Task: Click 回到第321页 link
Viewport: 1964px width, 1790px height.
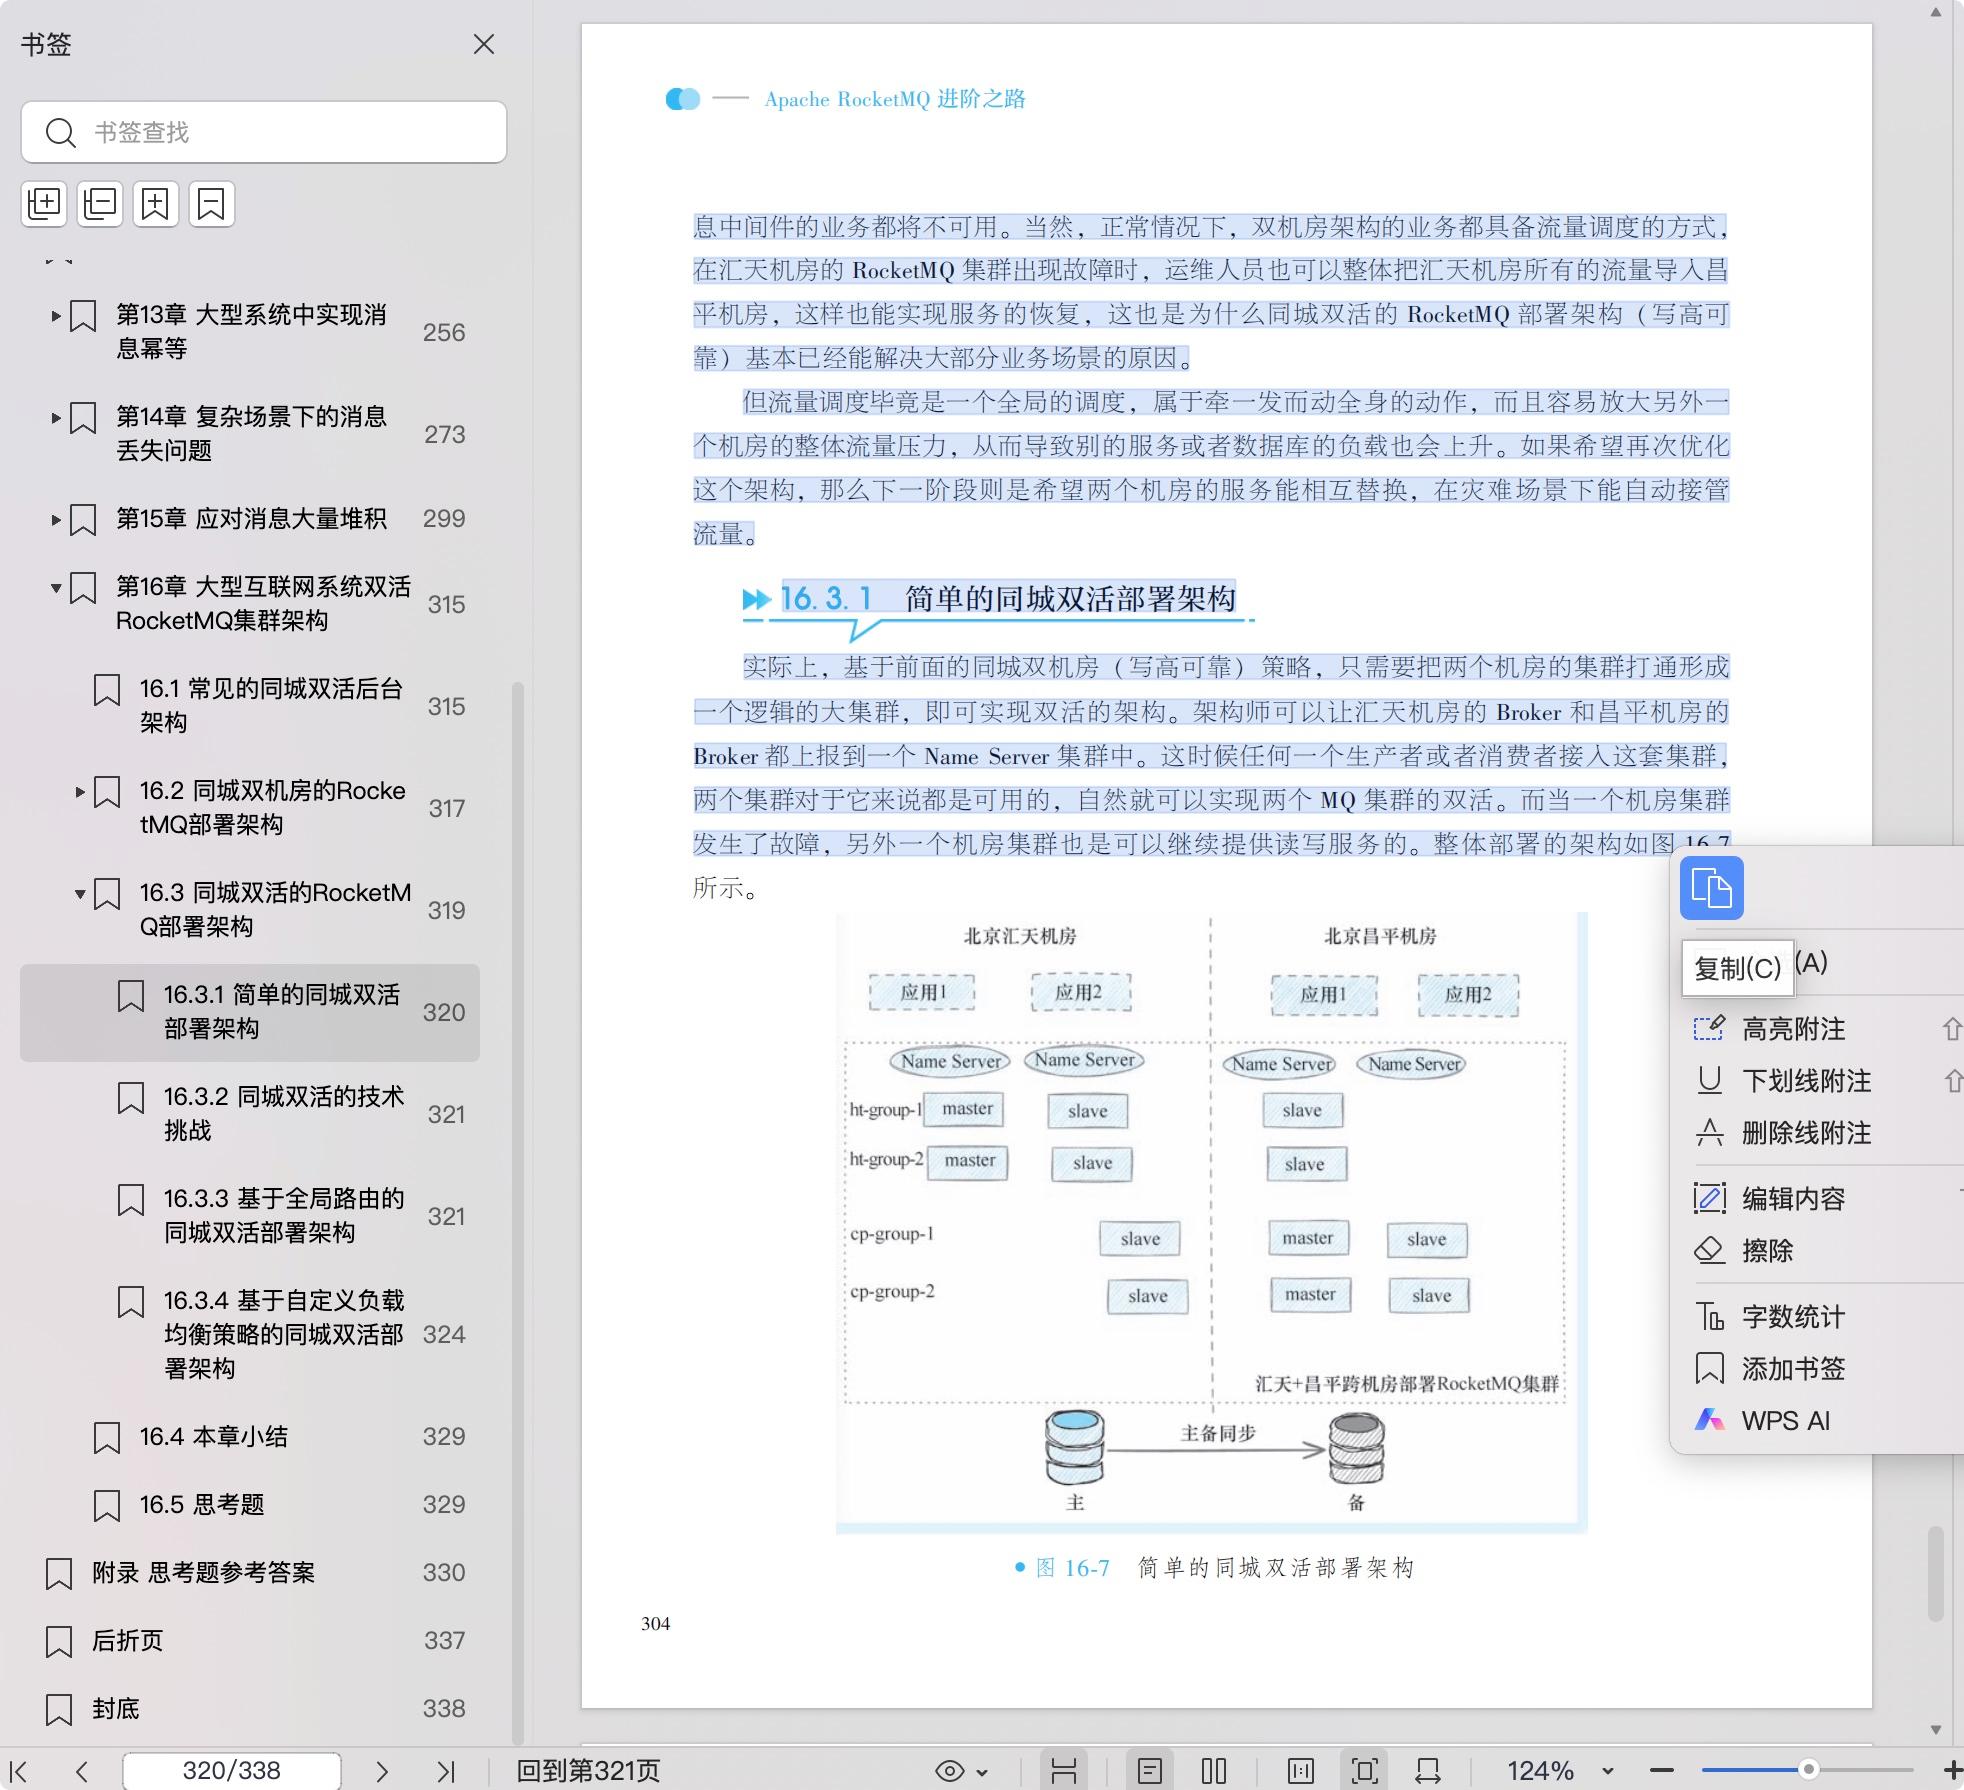Action: pos(587,1771)
